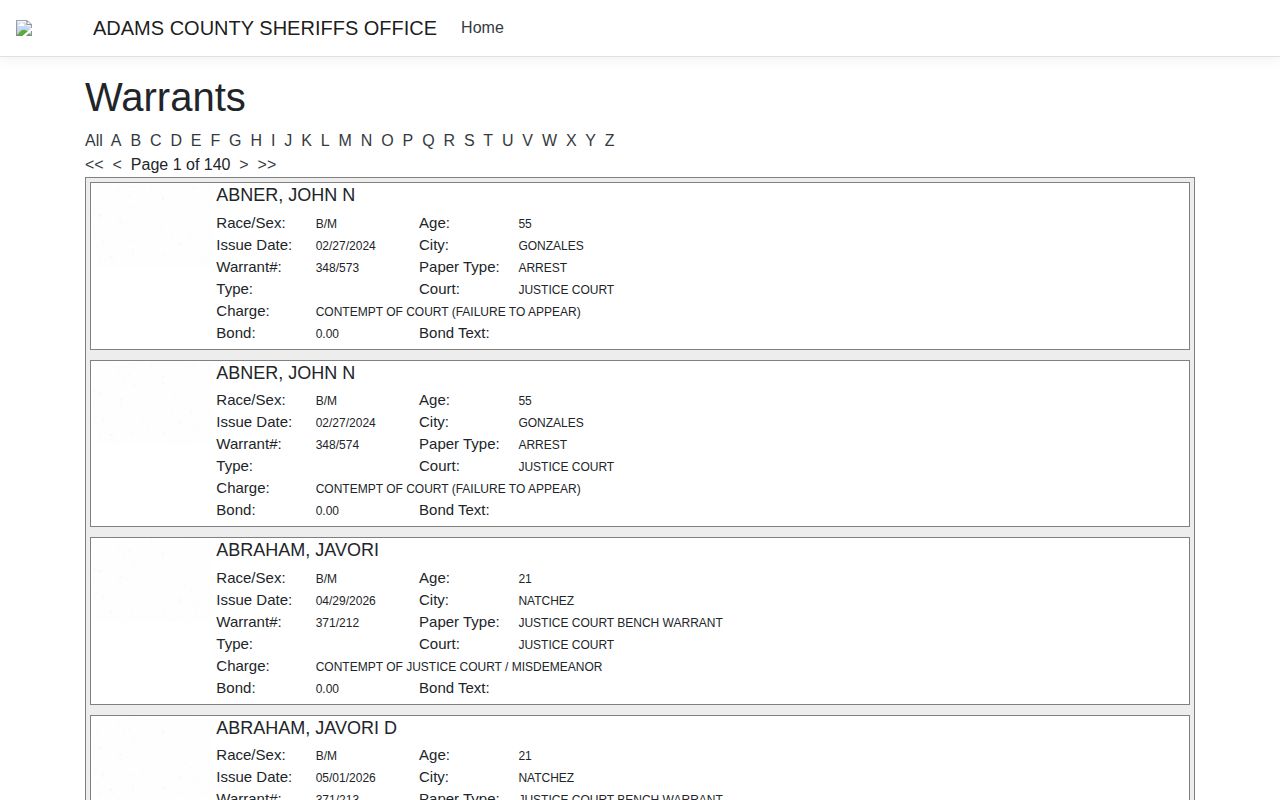Filter warrants by letter S
Screen dimensions: 1280x800
(x=469, y=141)
